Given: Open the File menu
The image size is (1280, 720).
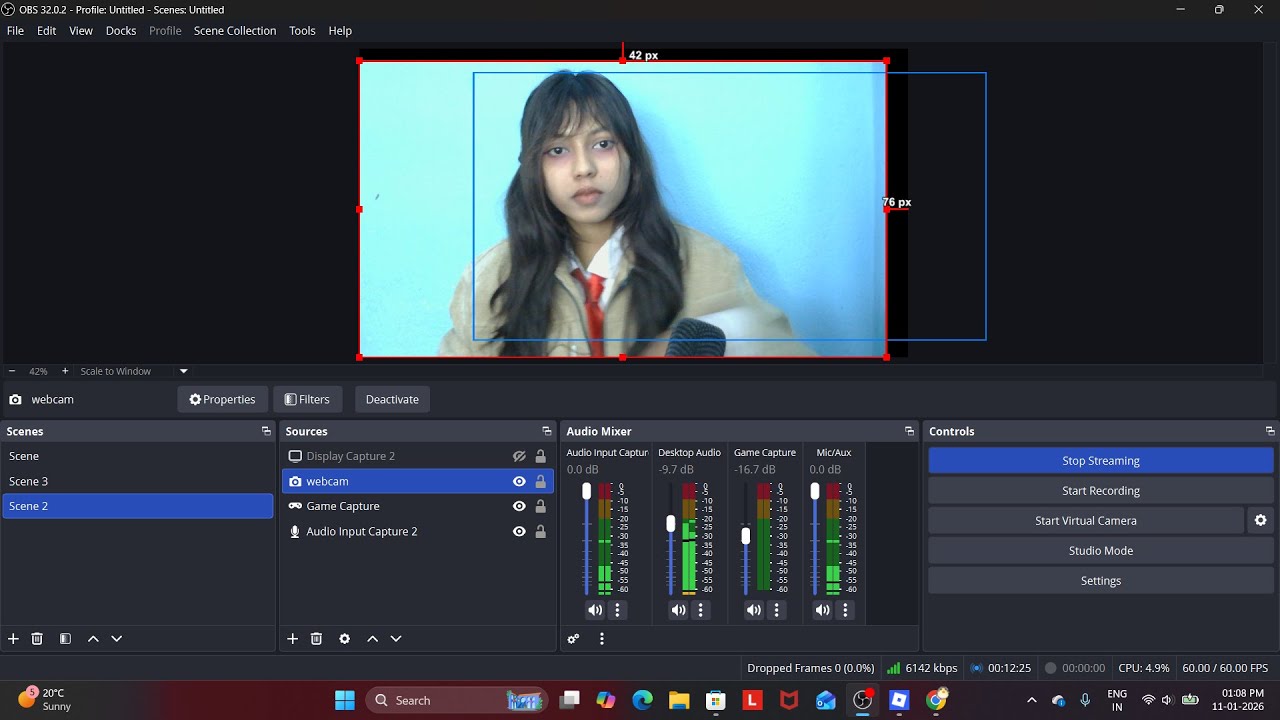Looking at the screenshot, I should pos(15,31).
